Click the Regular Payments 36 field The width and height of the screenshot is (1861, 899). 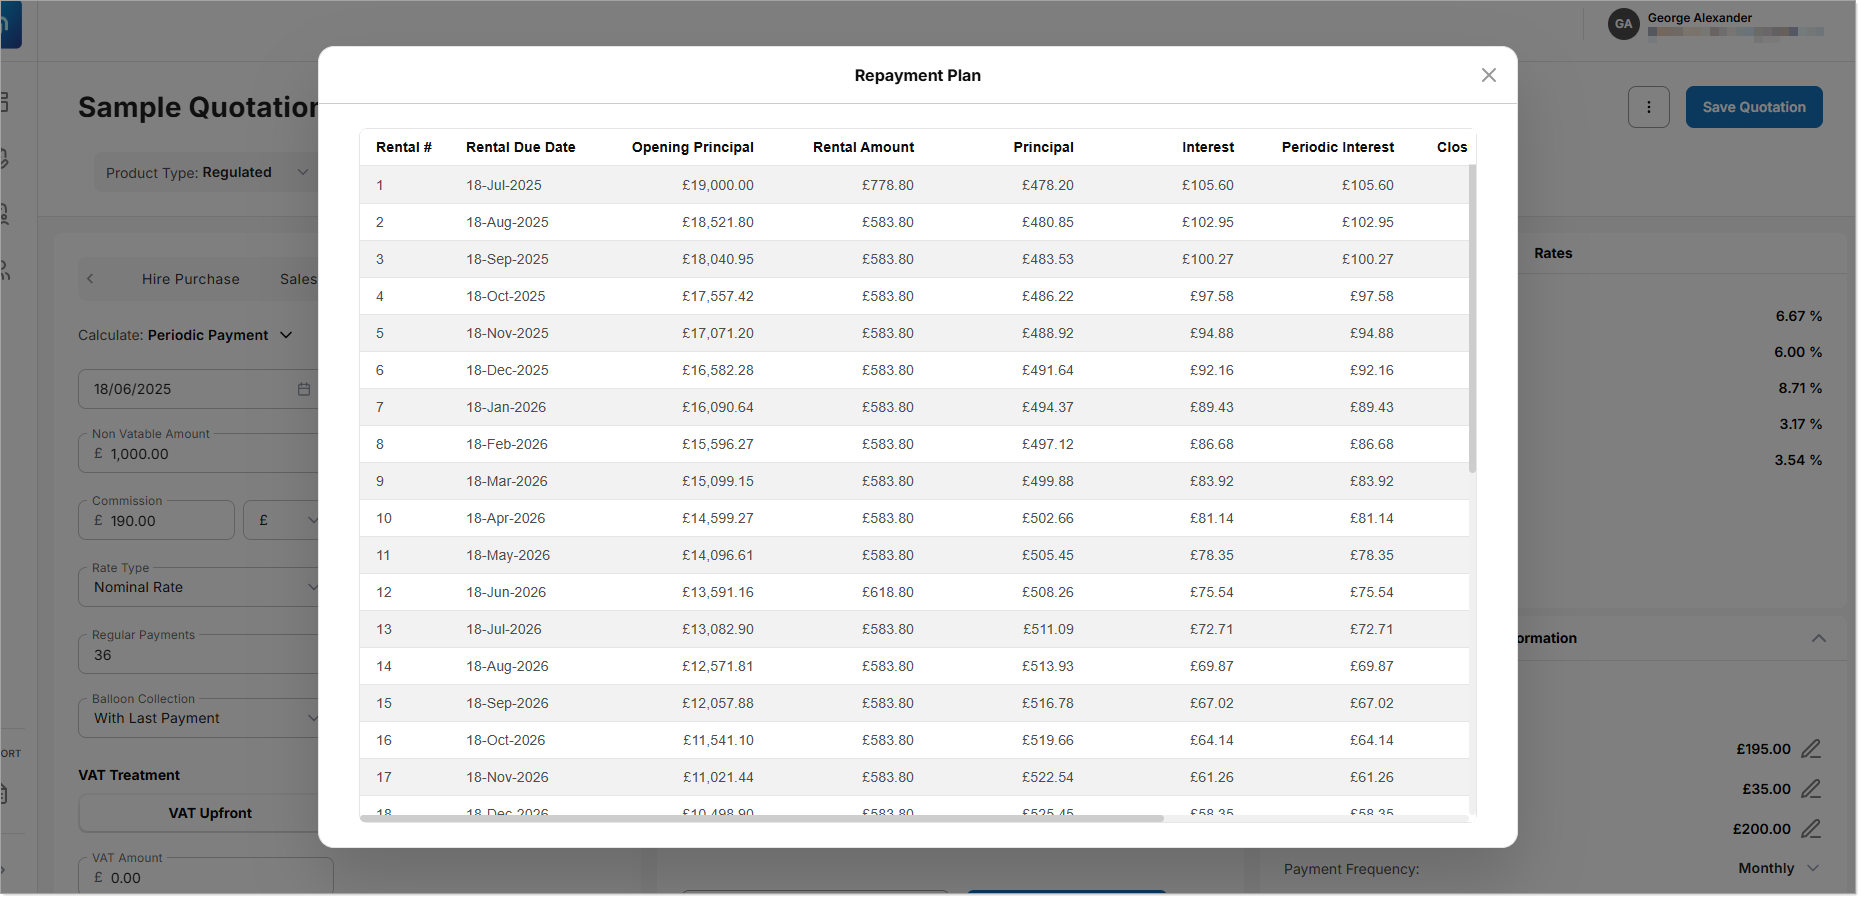tap(200, 655)
